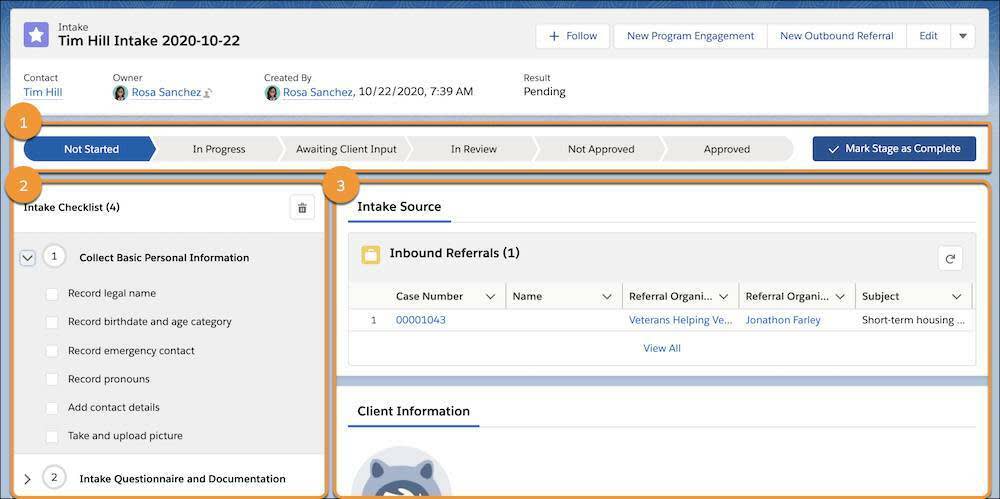The height and width of the screenshot is (499, 1000).
Task: Check Record emergency contact
Action: click(x=52, y=351)
